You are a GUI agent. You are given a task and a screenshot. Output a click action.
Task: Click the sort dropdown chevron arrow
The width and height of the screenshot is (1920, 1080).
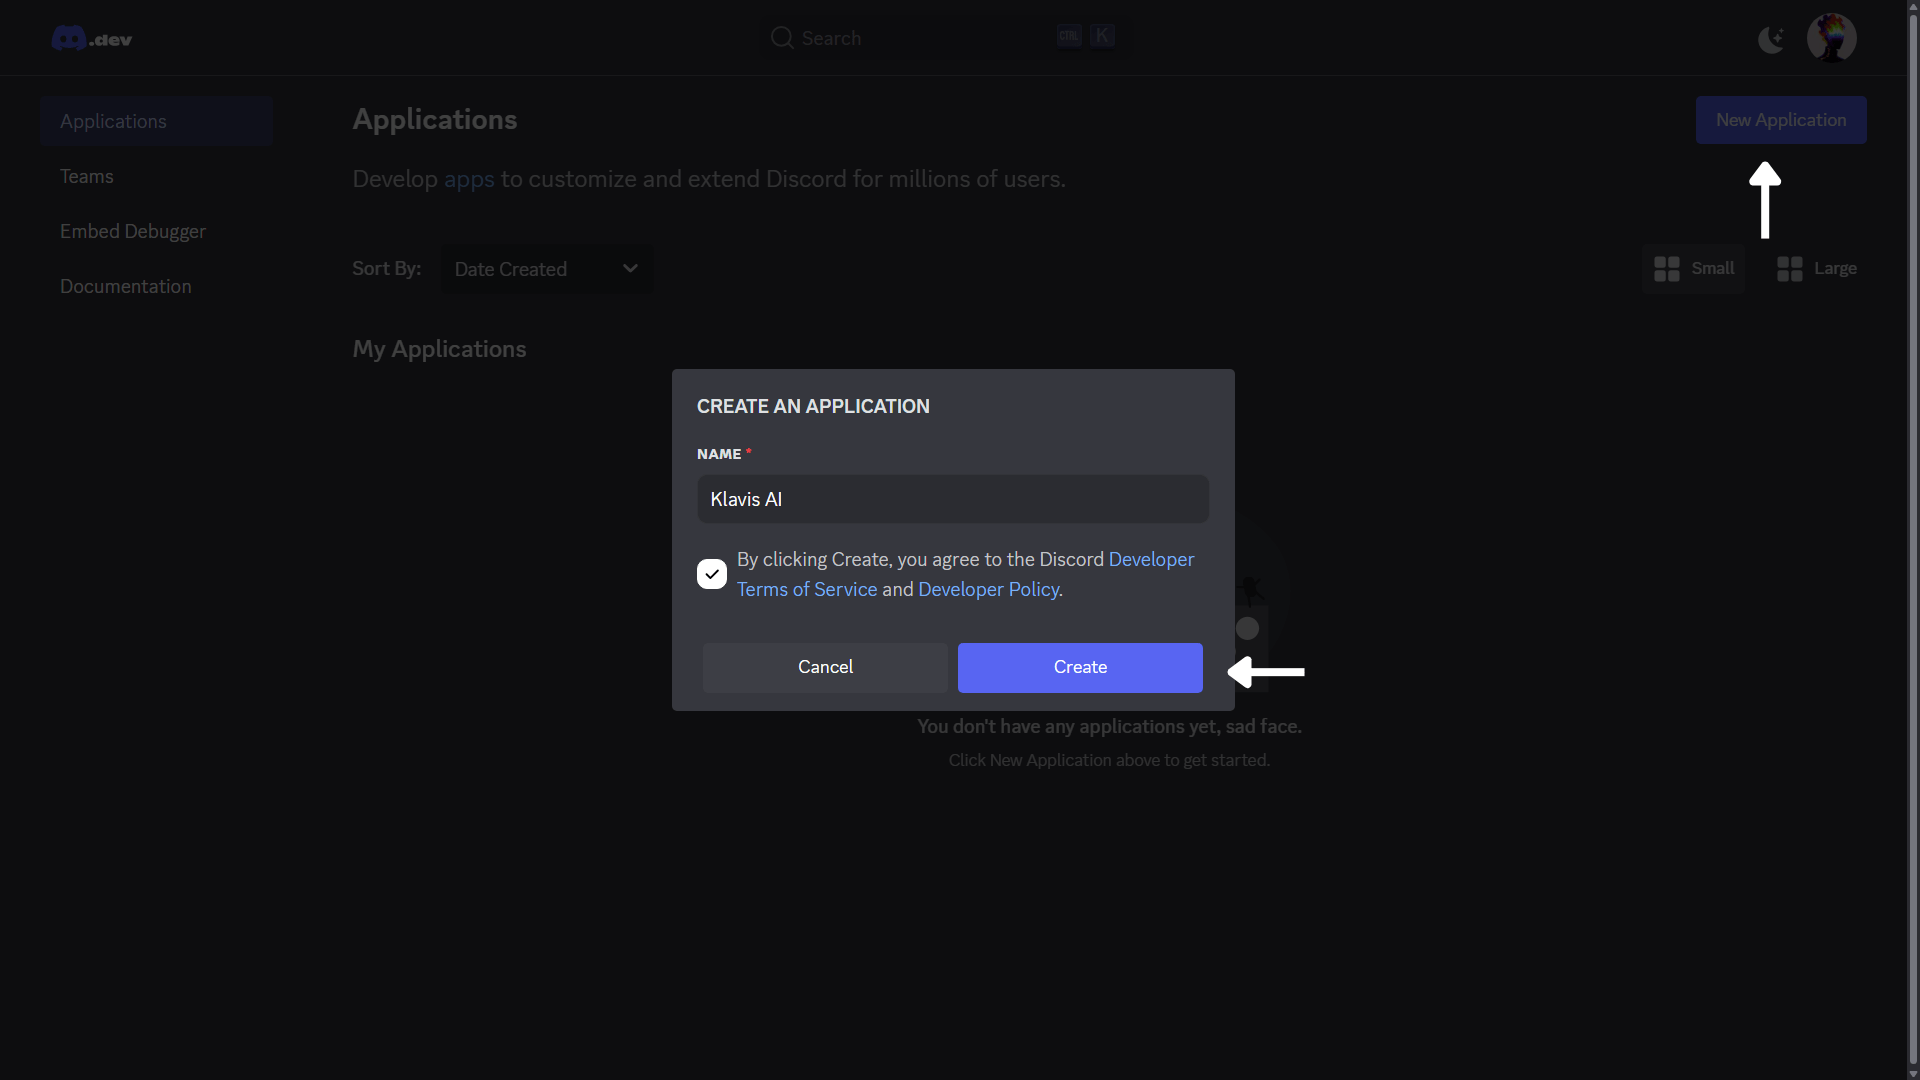click(630, 269)
